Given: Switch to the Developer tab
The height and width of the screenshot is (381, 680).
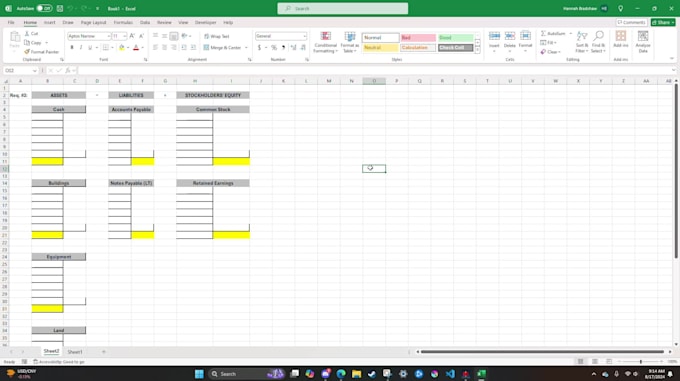Looking at the screenshot, I should pyautogui.click(x=206, y=23).
